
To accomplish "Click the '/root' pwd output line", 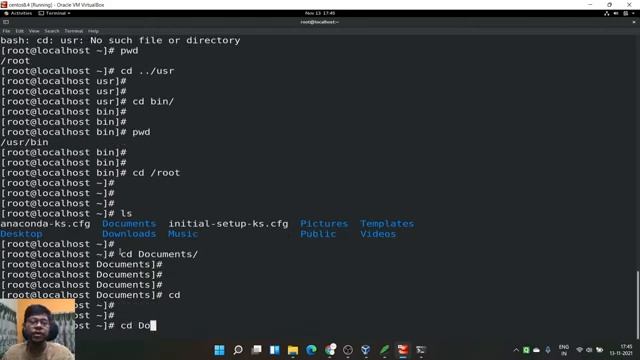I will (15, 61).
